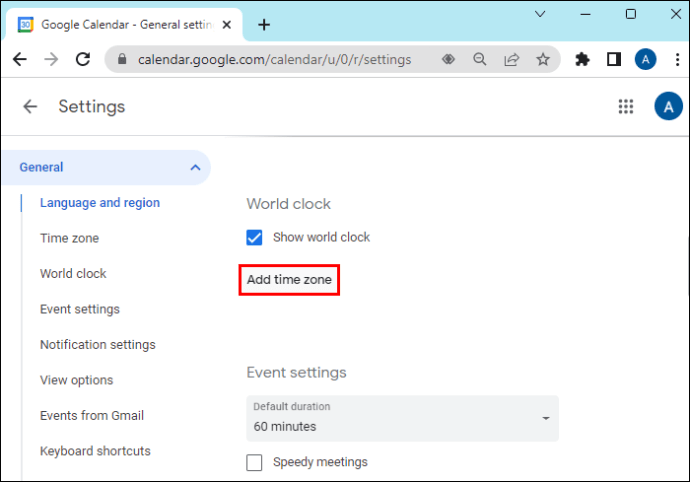
Task: Bookmark this page with the star icon
Action: click(x=543, y=60)
